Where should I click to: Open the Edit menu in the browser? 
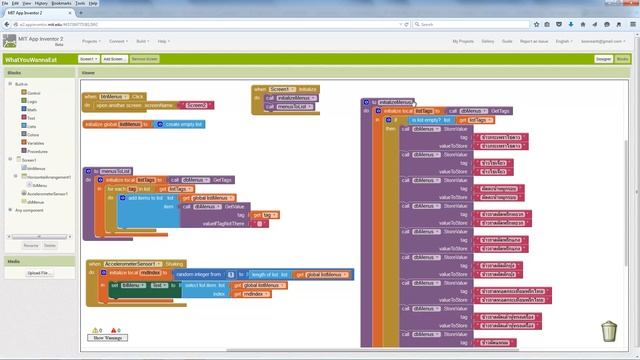coord(15,3)
